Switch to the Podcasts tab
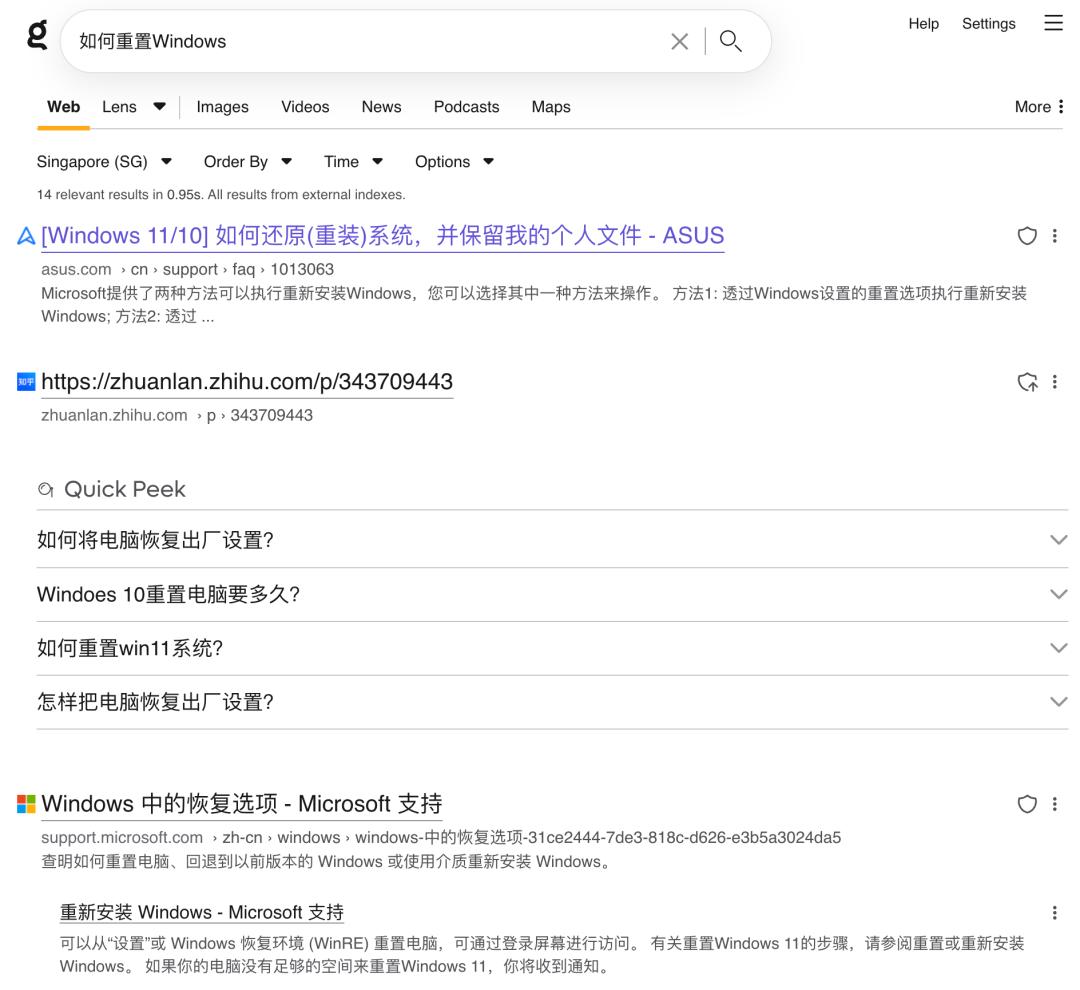 coord(466,107)
